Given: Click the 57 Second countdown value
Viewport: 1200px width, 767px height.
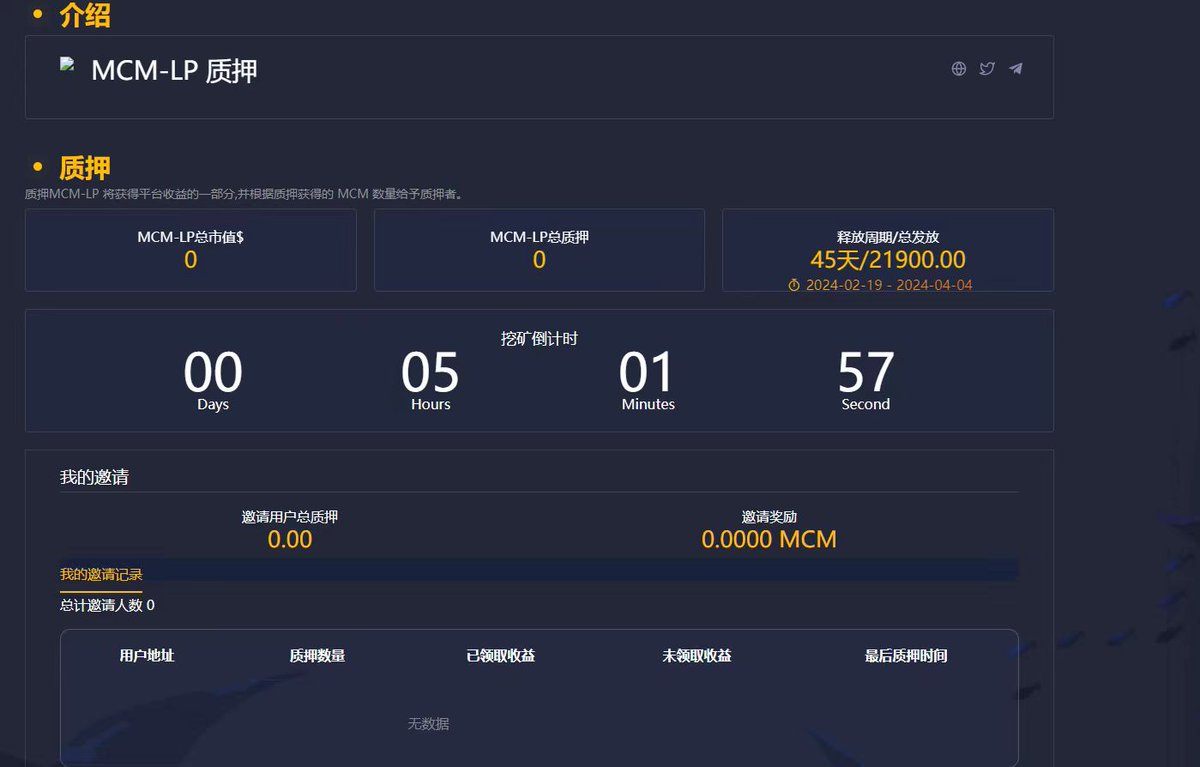Looking at the screenshot, I should pos(866,372).
